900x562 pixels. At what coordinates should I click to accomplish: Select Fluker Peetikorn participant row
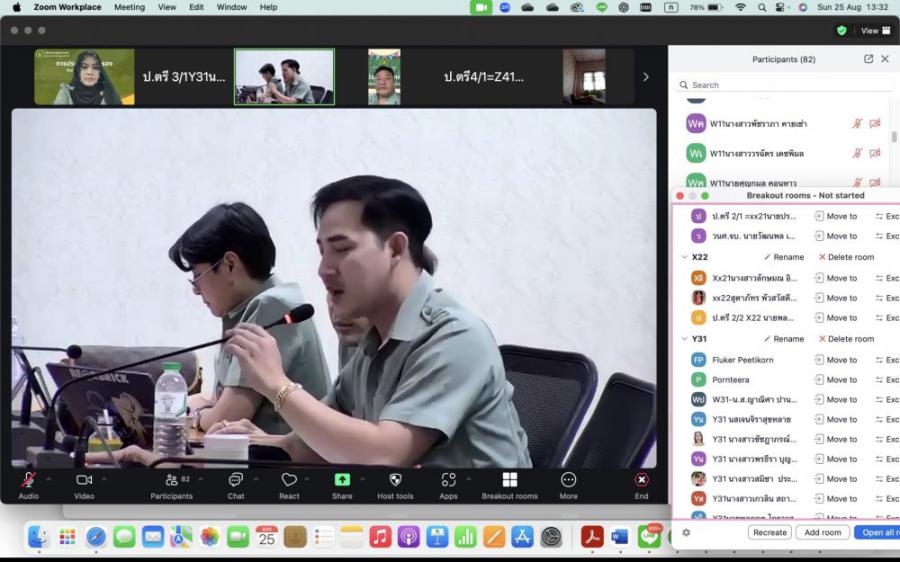click(x=785, y=360)
